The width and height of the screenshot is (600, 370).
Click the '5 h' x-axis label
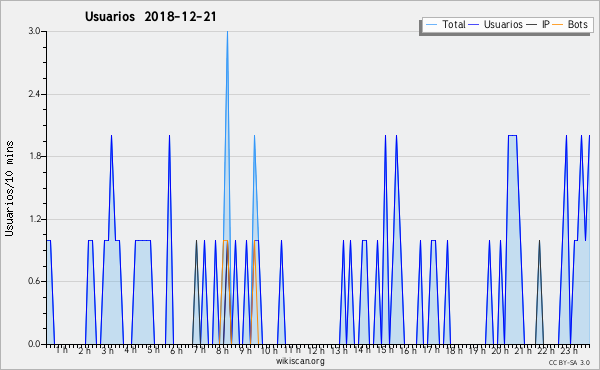(153, 350)
